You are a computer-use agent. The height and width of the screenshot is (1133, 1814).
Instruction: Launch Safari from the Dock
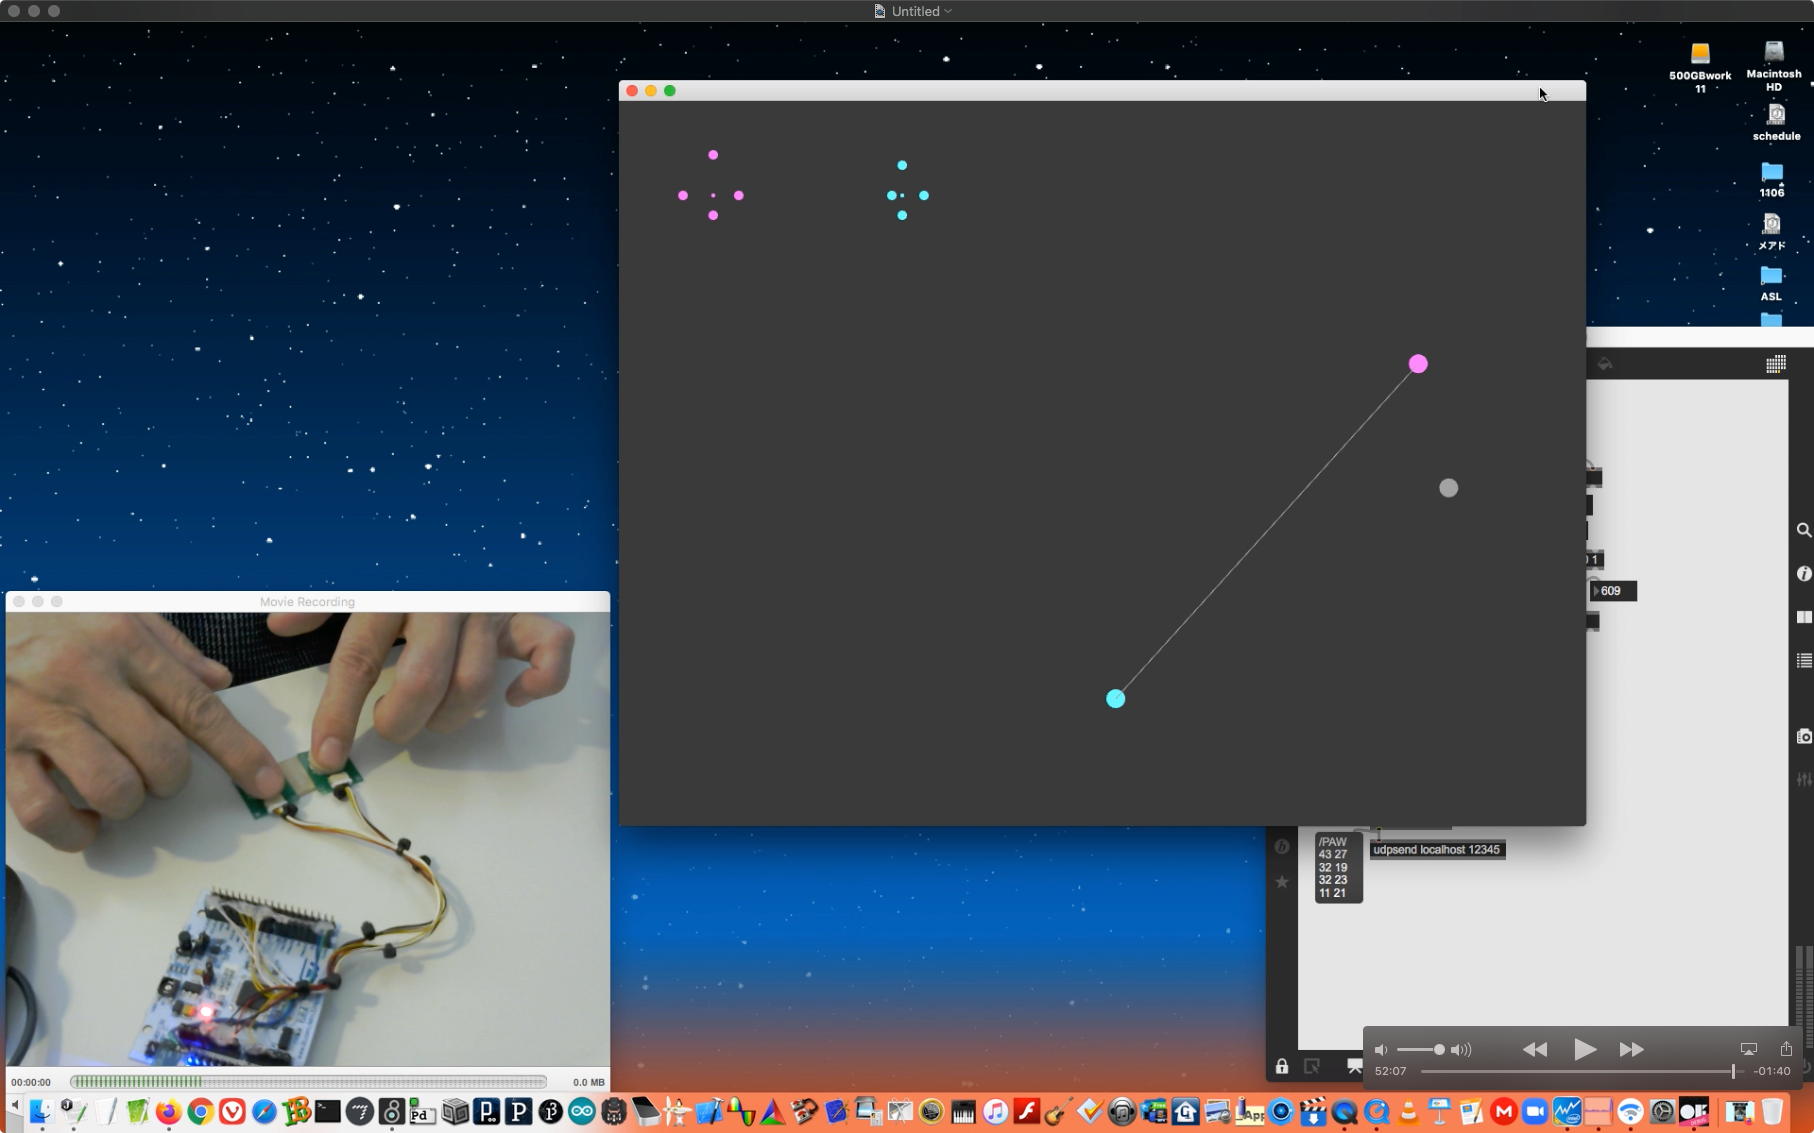point(264,1111)
